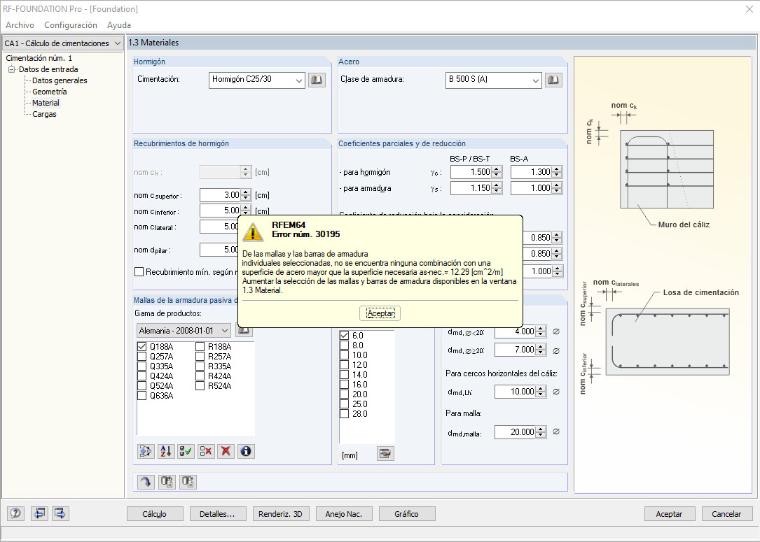Screen dimensions: 760x542
Task: Open steel reinforcement library book icon
Action: 553,80
